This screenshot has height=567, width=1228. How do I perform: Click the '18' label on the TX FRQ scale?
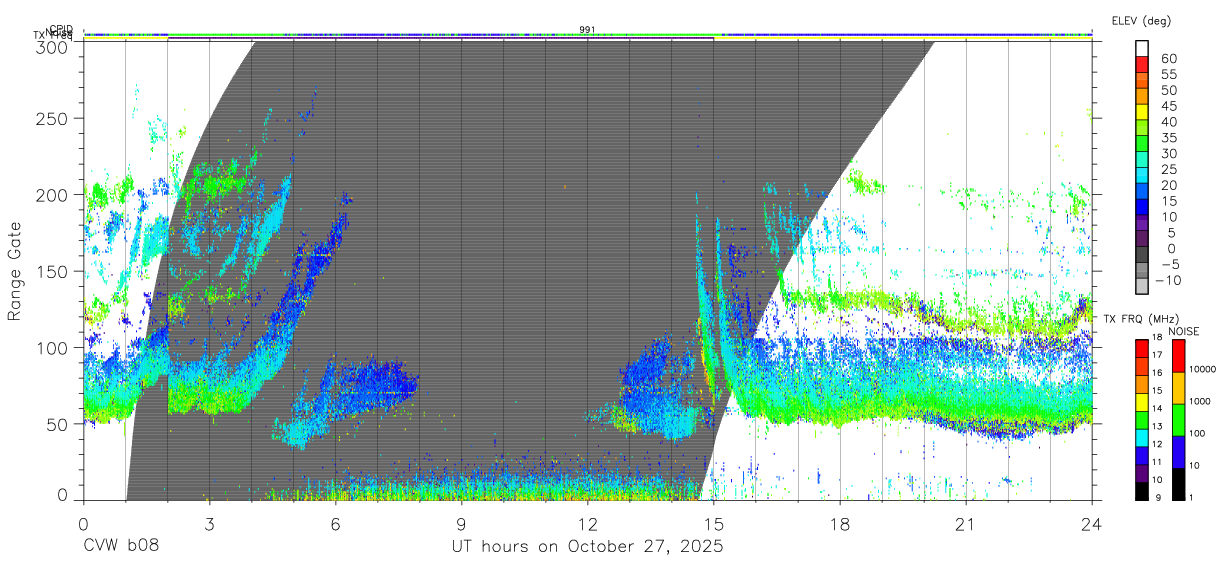tap(1157, 337)
